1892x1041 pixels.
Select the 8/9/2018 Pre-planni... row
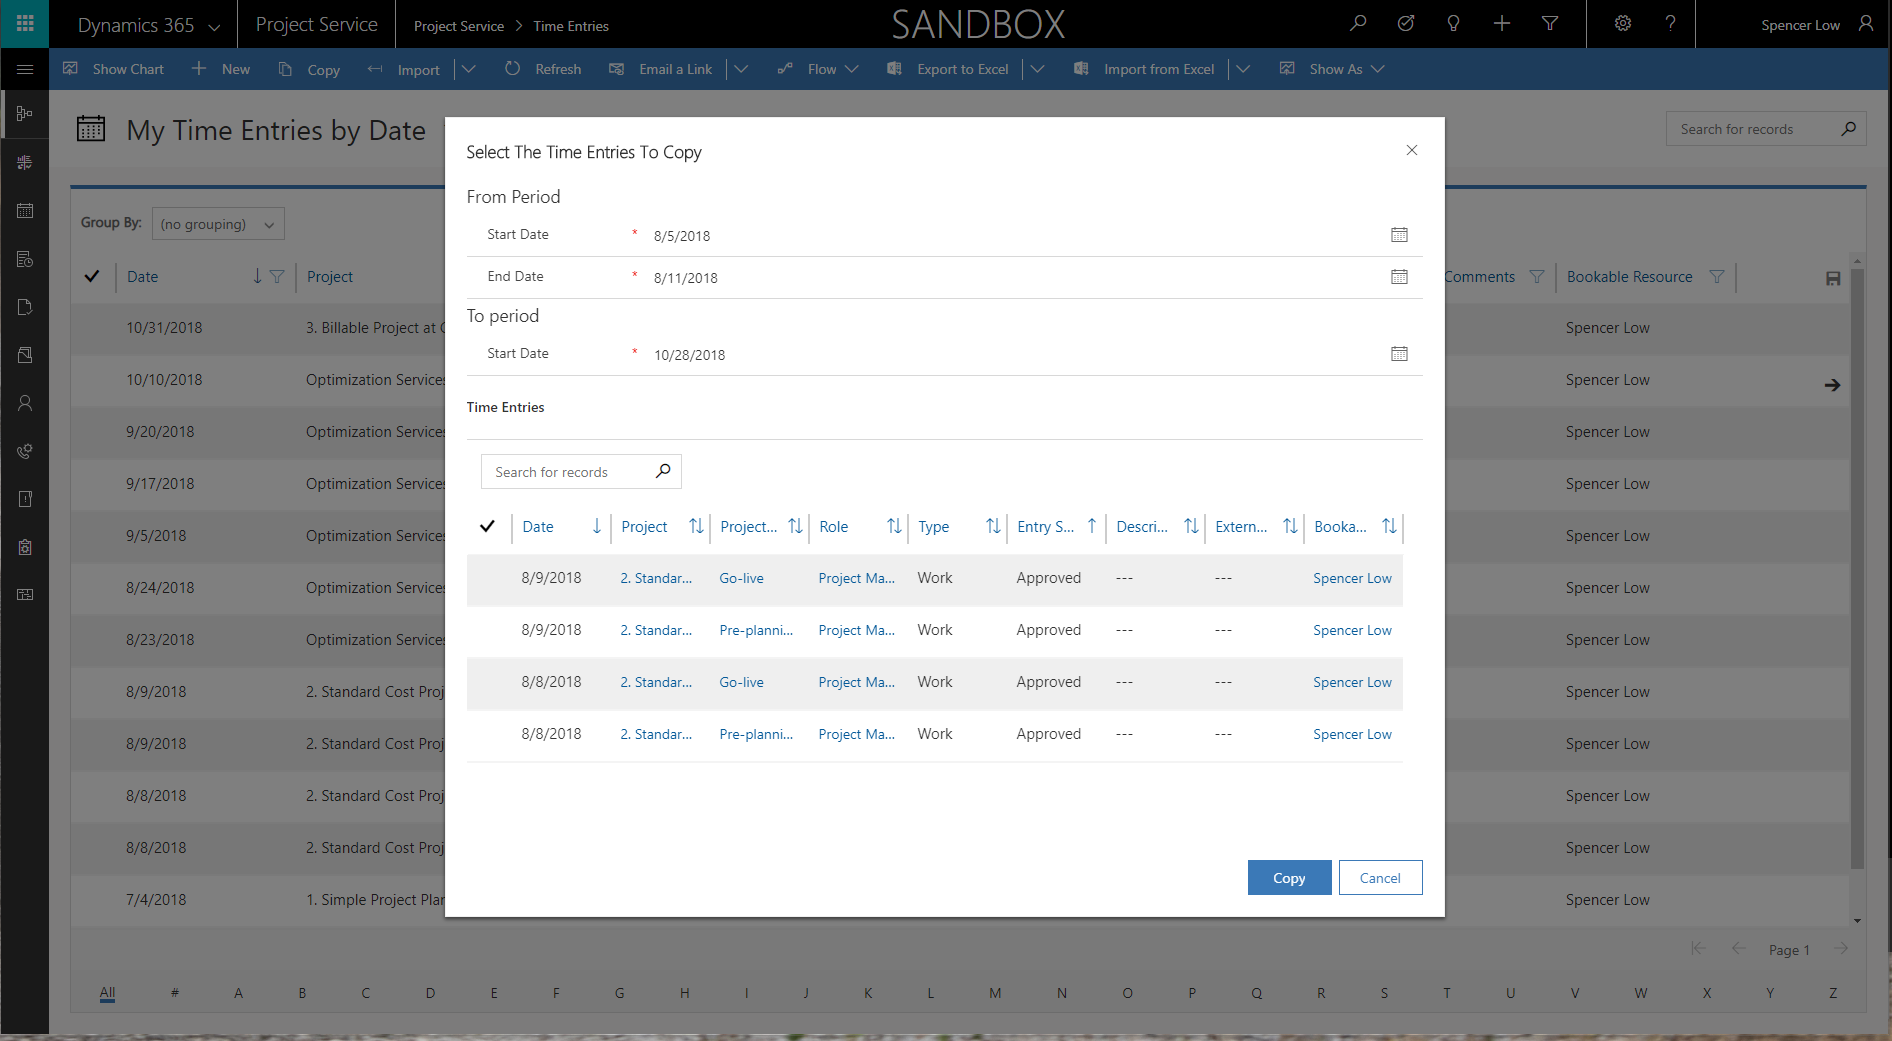pos(934,631)
